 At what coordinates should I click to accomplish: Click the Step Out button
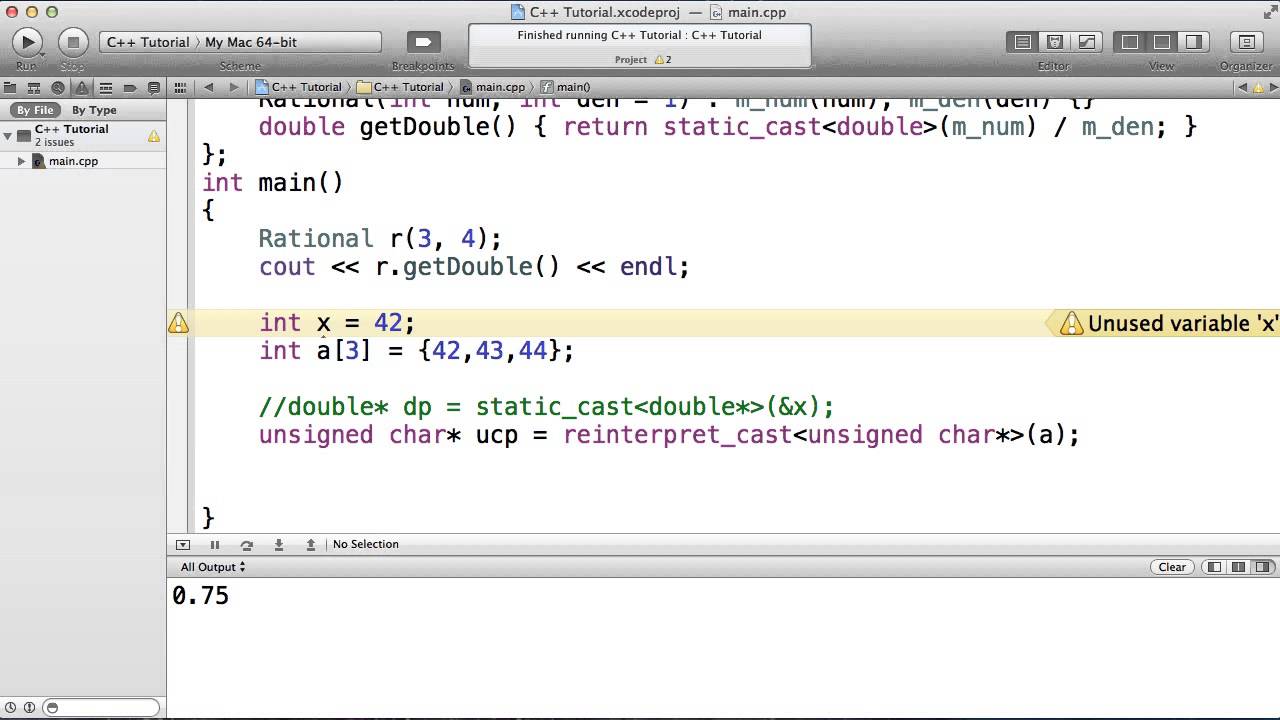pos(310,545)
